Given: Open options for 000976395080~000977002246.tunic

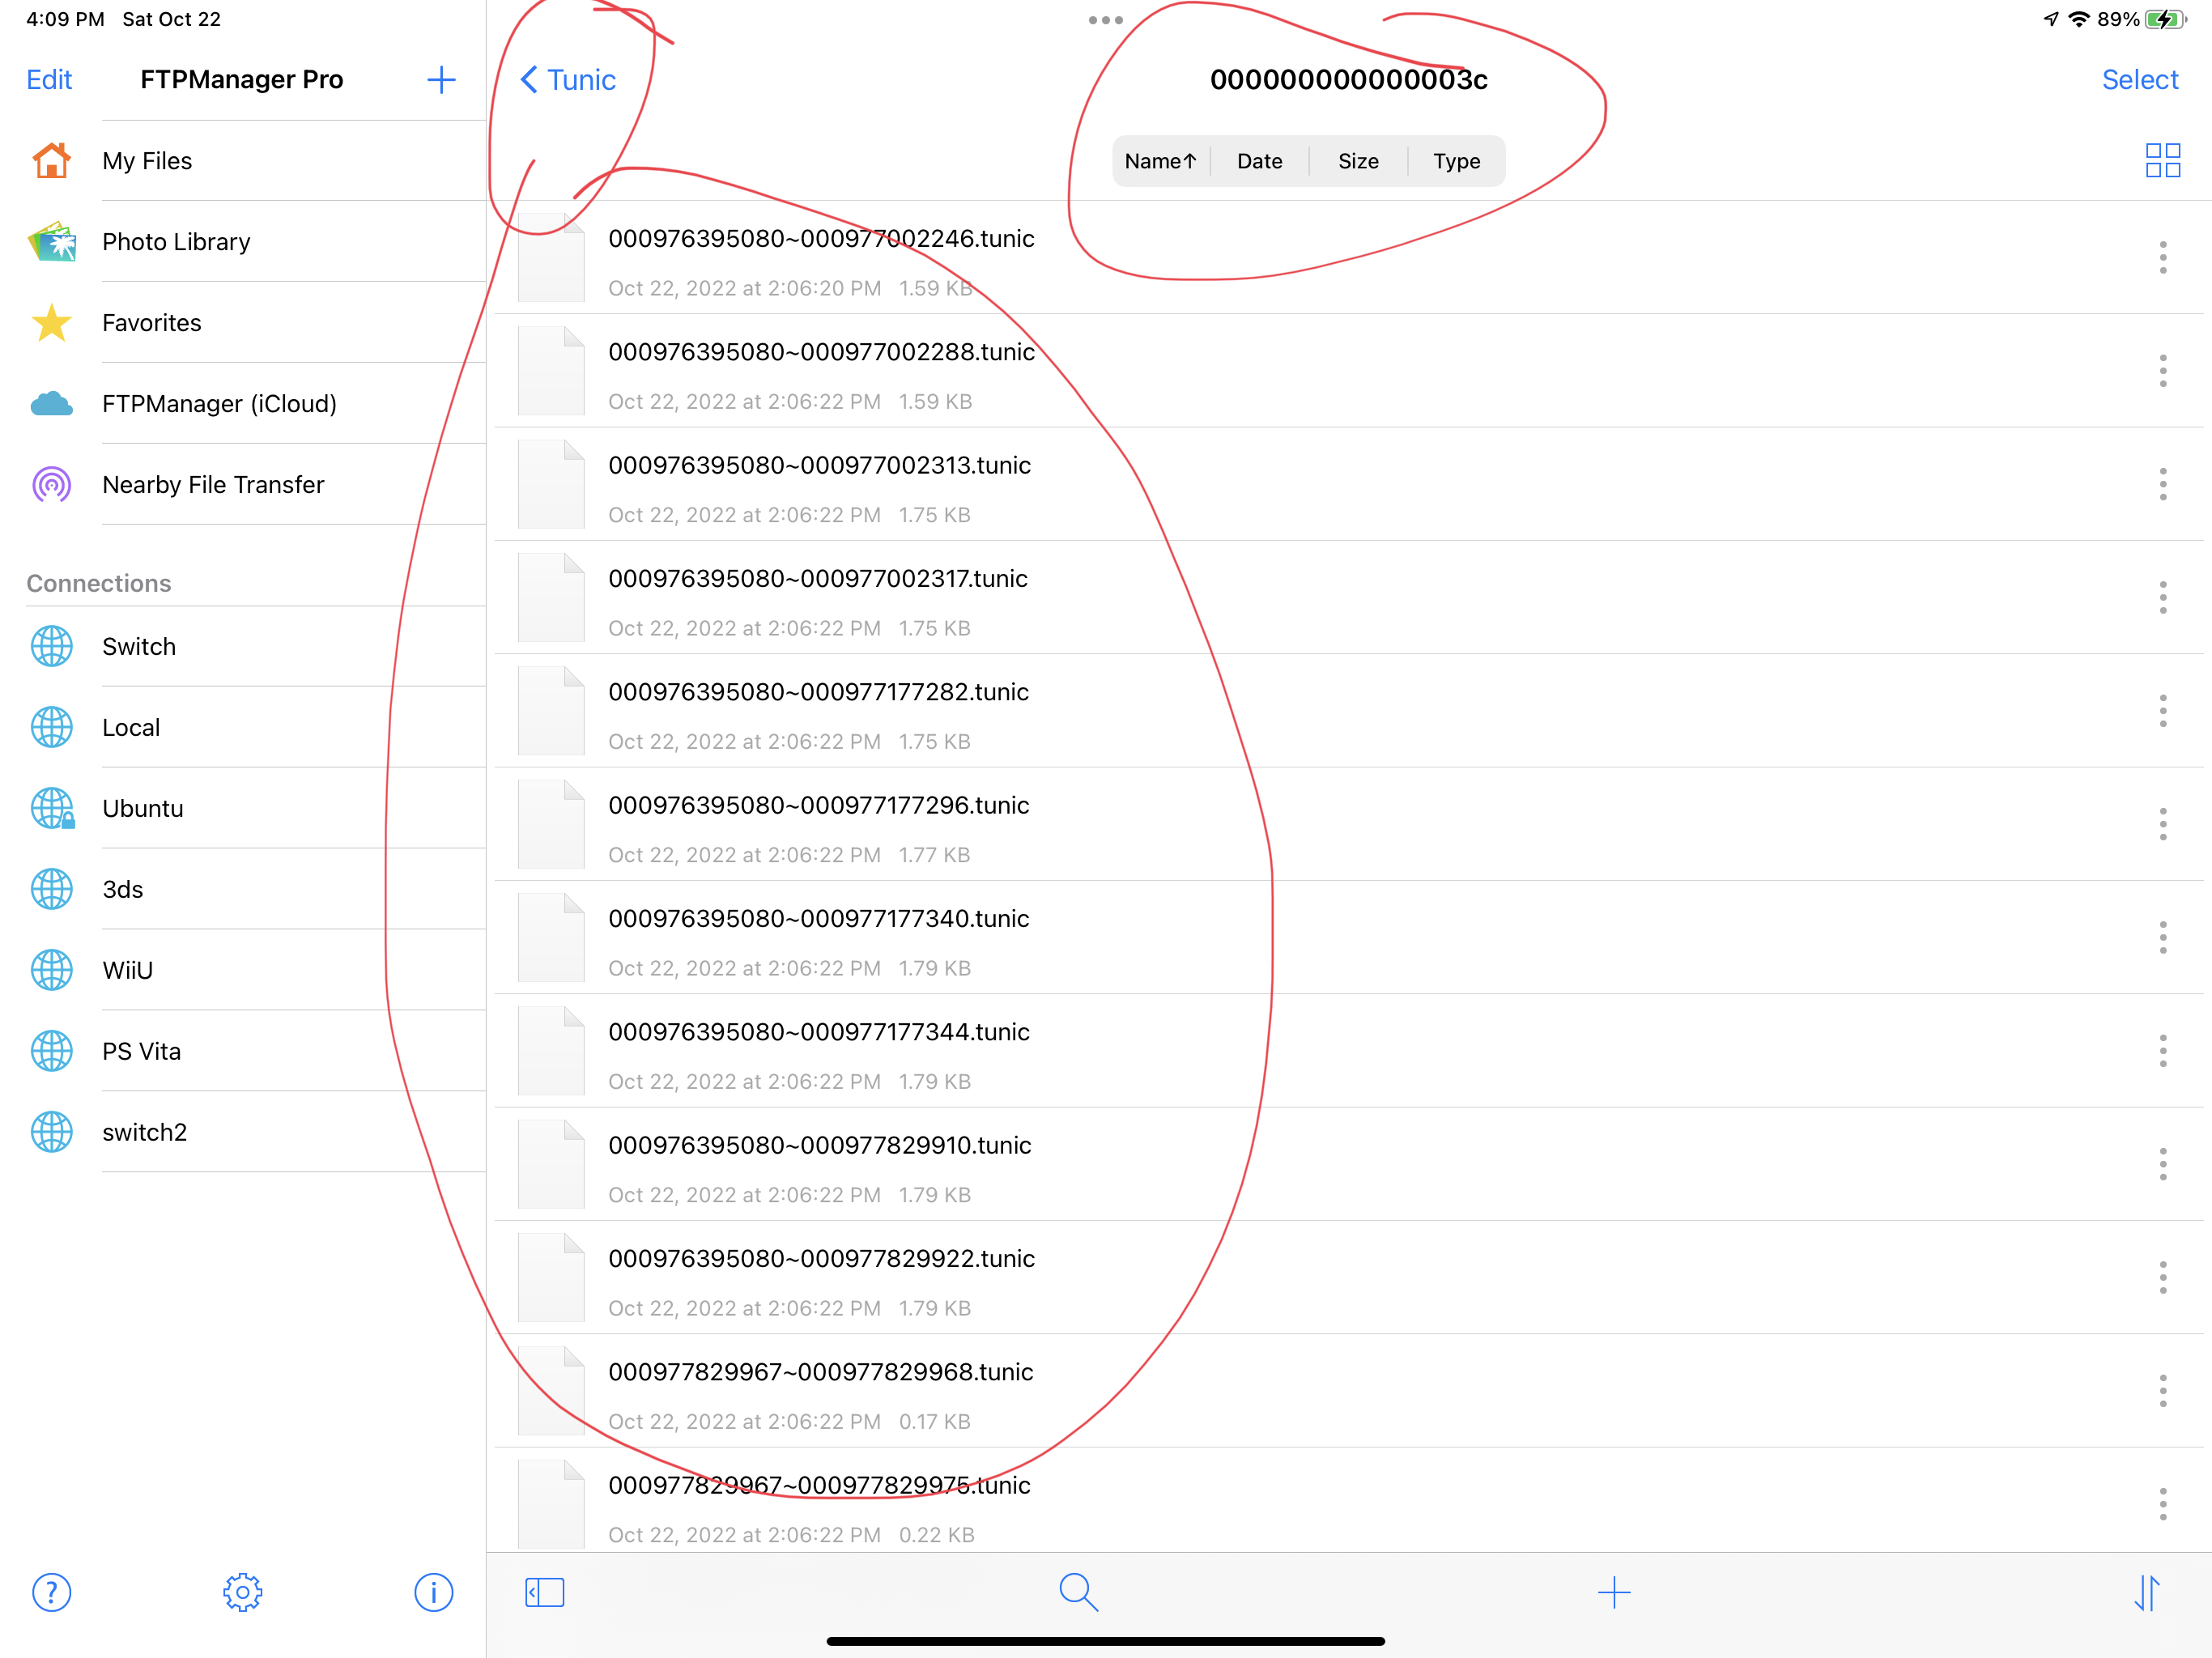Looking at the screenshot, I should tap(2162, 257).
